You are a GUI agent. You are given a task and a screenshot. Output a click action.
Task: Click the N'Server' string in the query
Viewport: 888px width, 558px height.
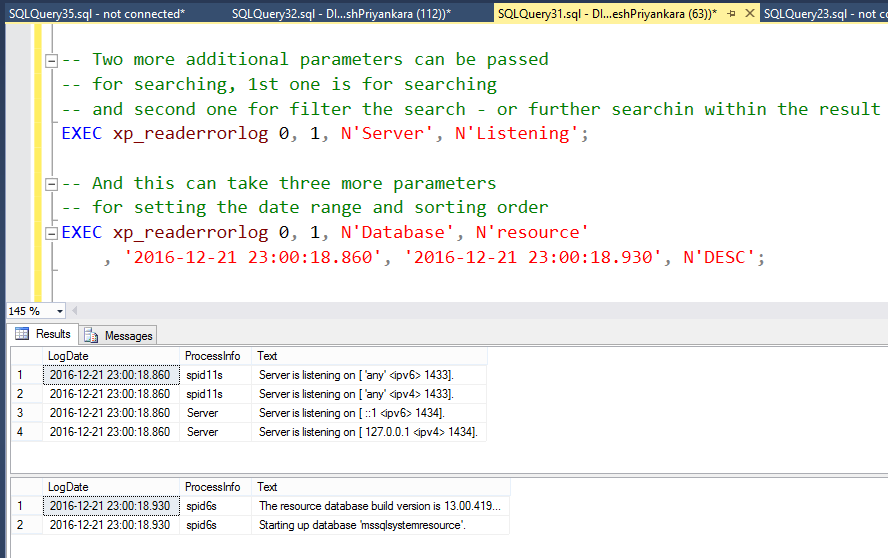coord(387,134)
